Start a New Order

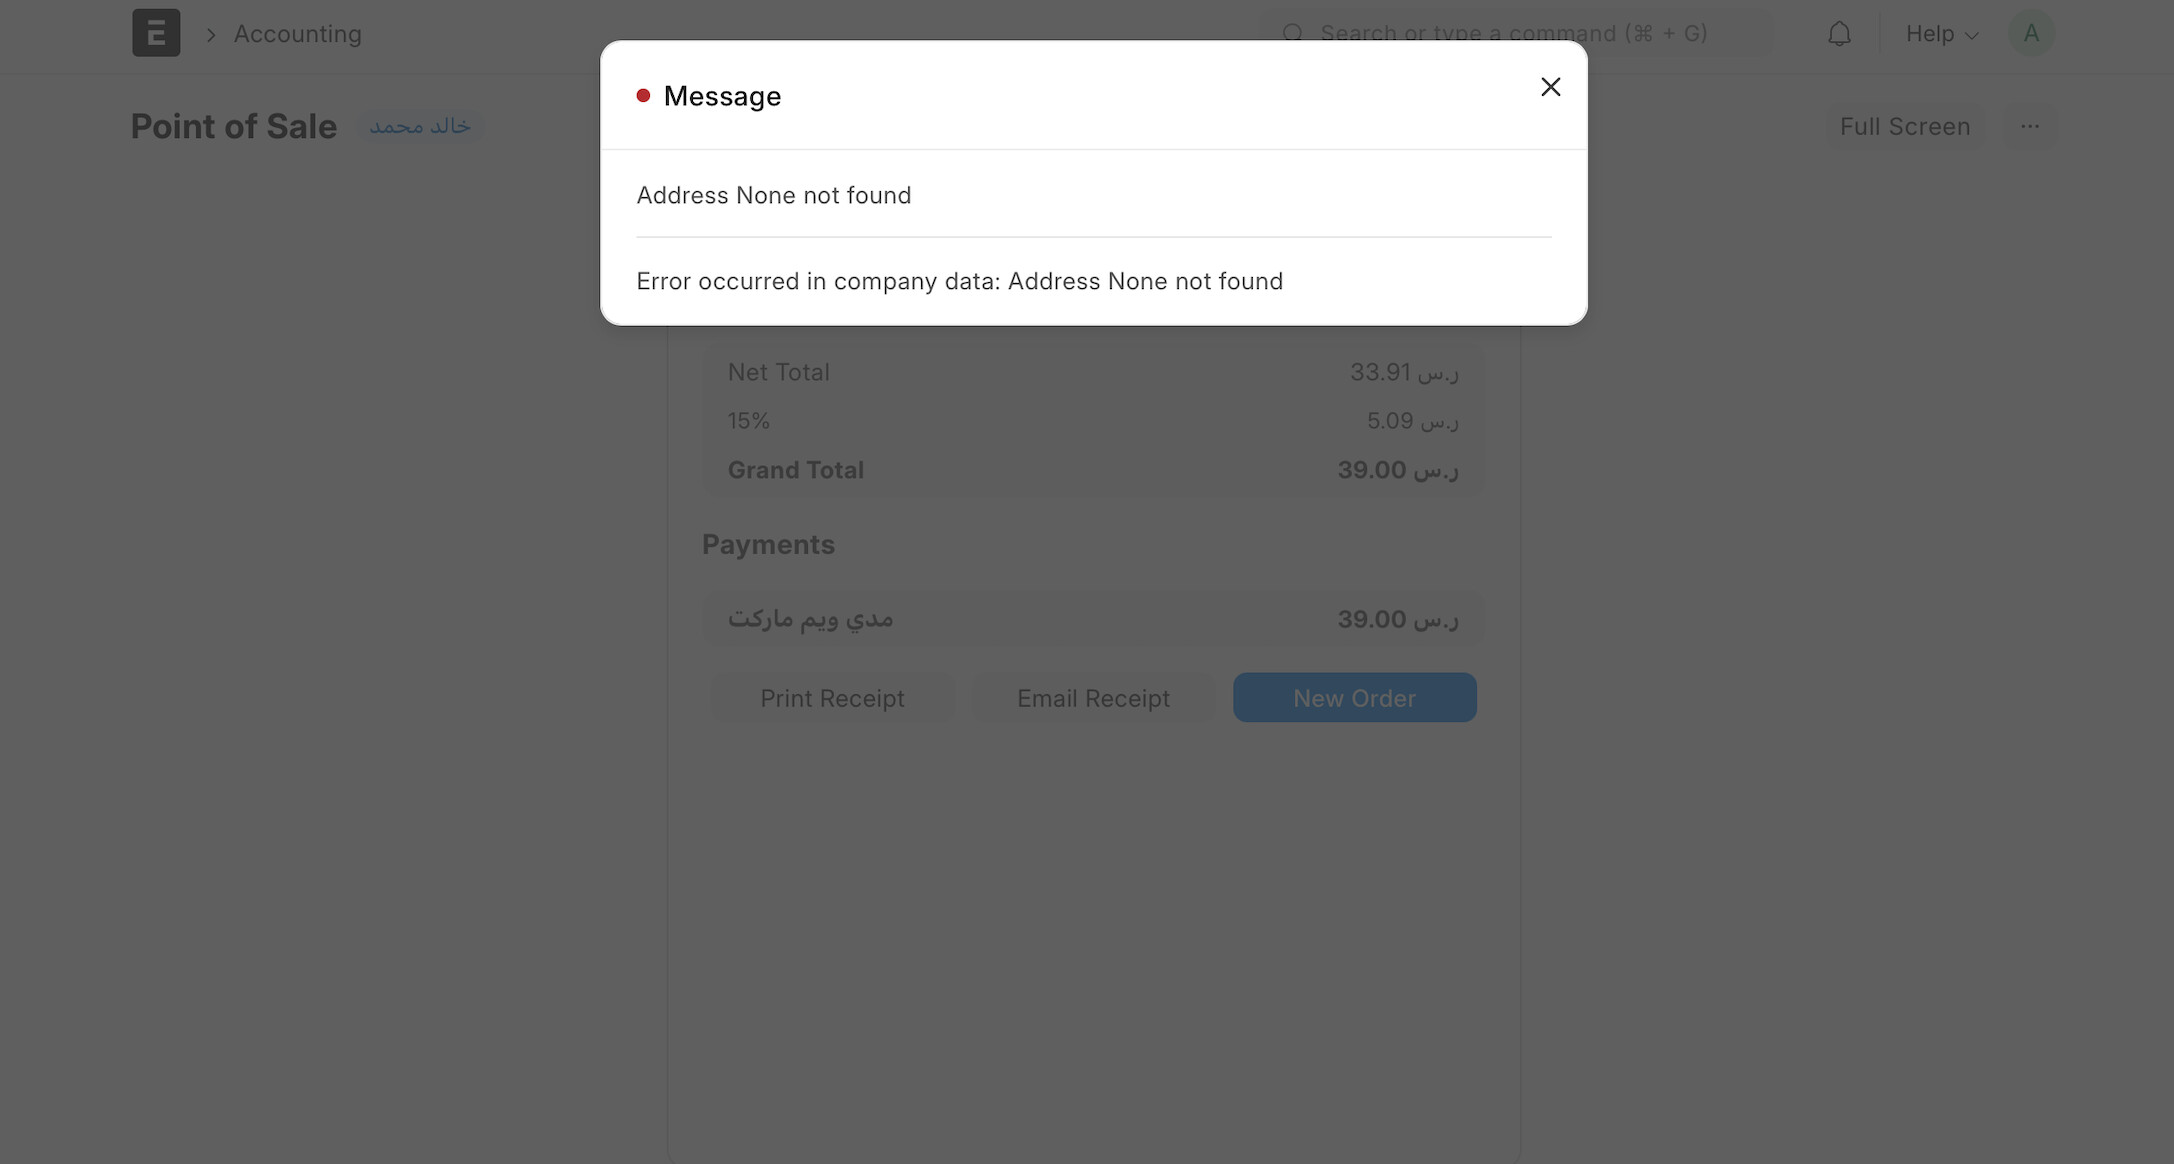click(x=1354, y=698)
